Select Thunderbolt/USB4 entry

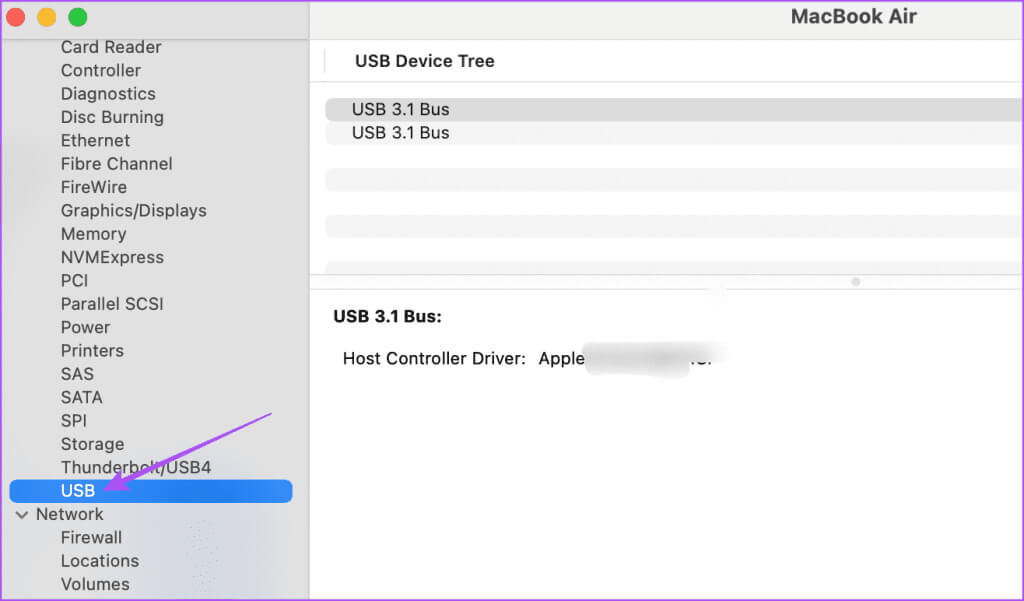pos(136,468)
